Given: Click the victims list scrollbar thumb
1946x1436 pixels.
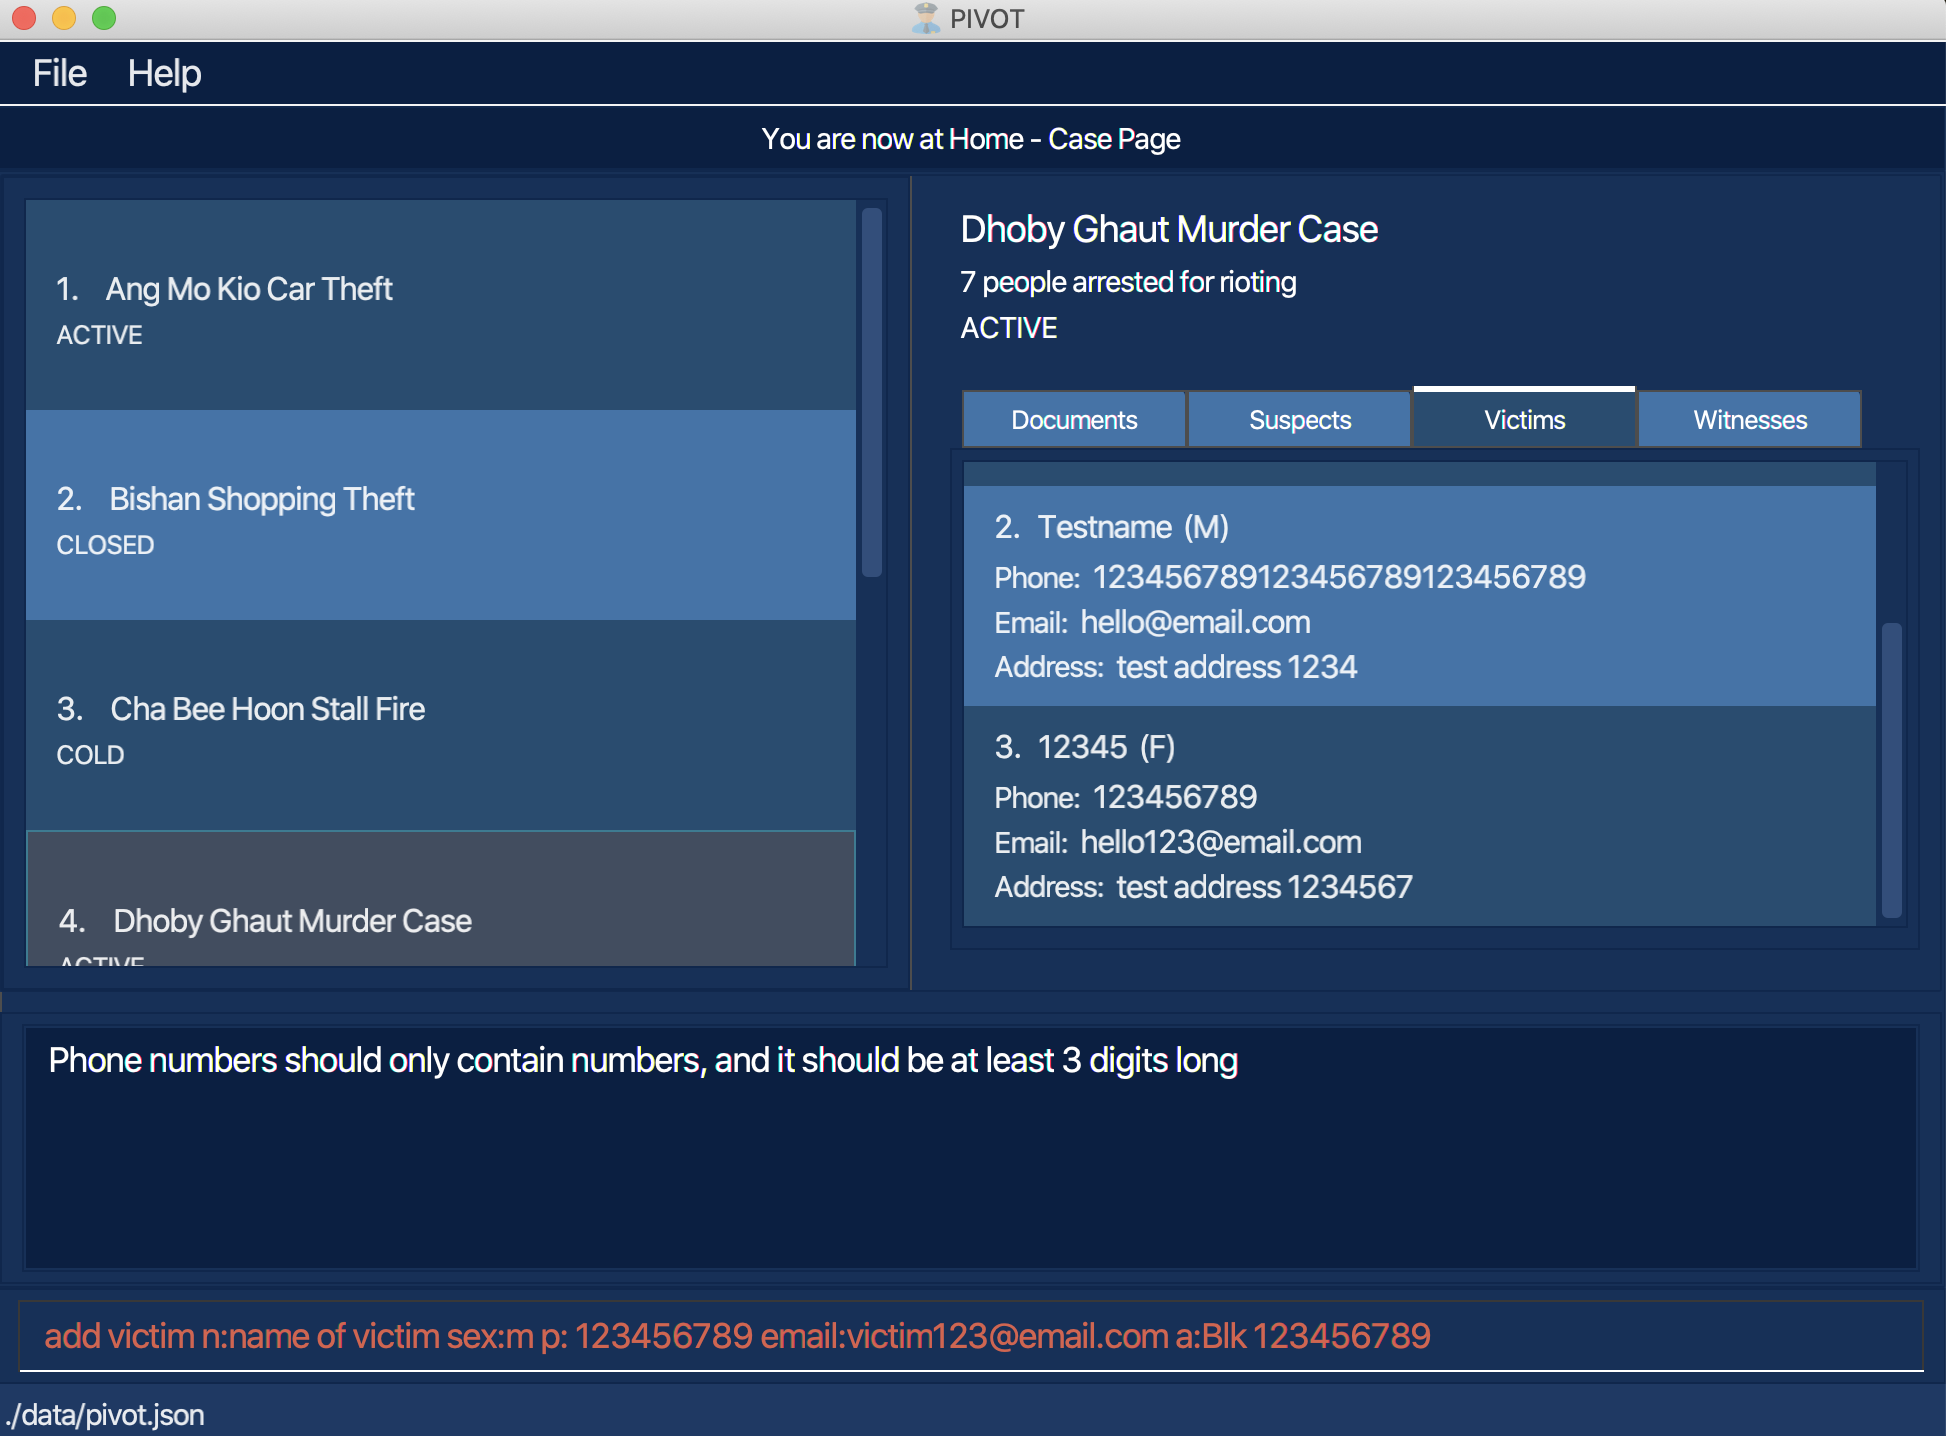Looking at the screenshot, I should pyautogui.click(x=1890, y=770).
